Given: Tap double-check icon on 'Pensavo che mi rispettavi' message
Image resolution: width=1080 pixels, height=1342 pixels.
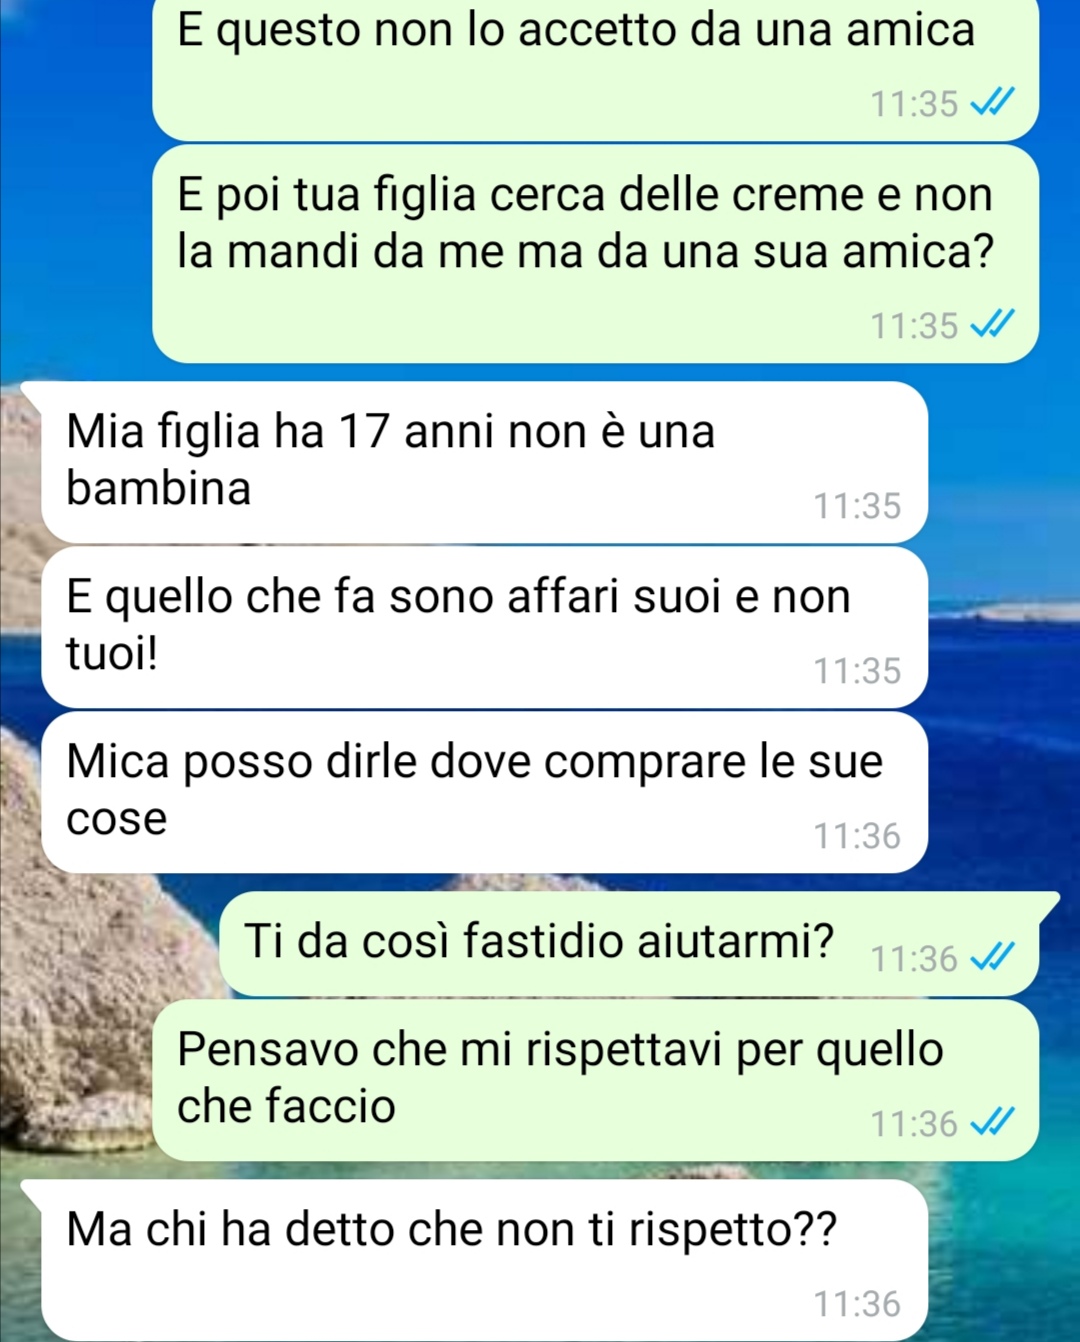Looking at the screenshot, I should (992, 1123).
